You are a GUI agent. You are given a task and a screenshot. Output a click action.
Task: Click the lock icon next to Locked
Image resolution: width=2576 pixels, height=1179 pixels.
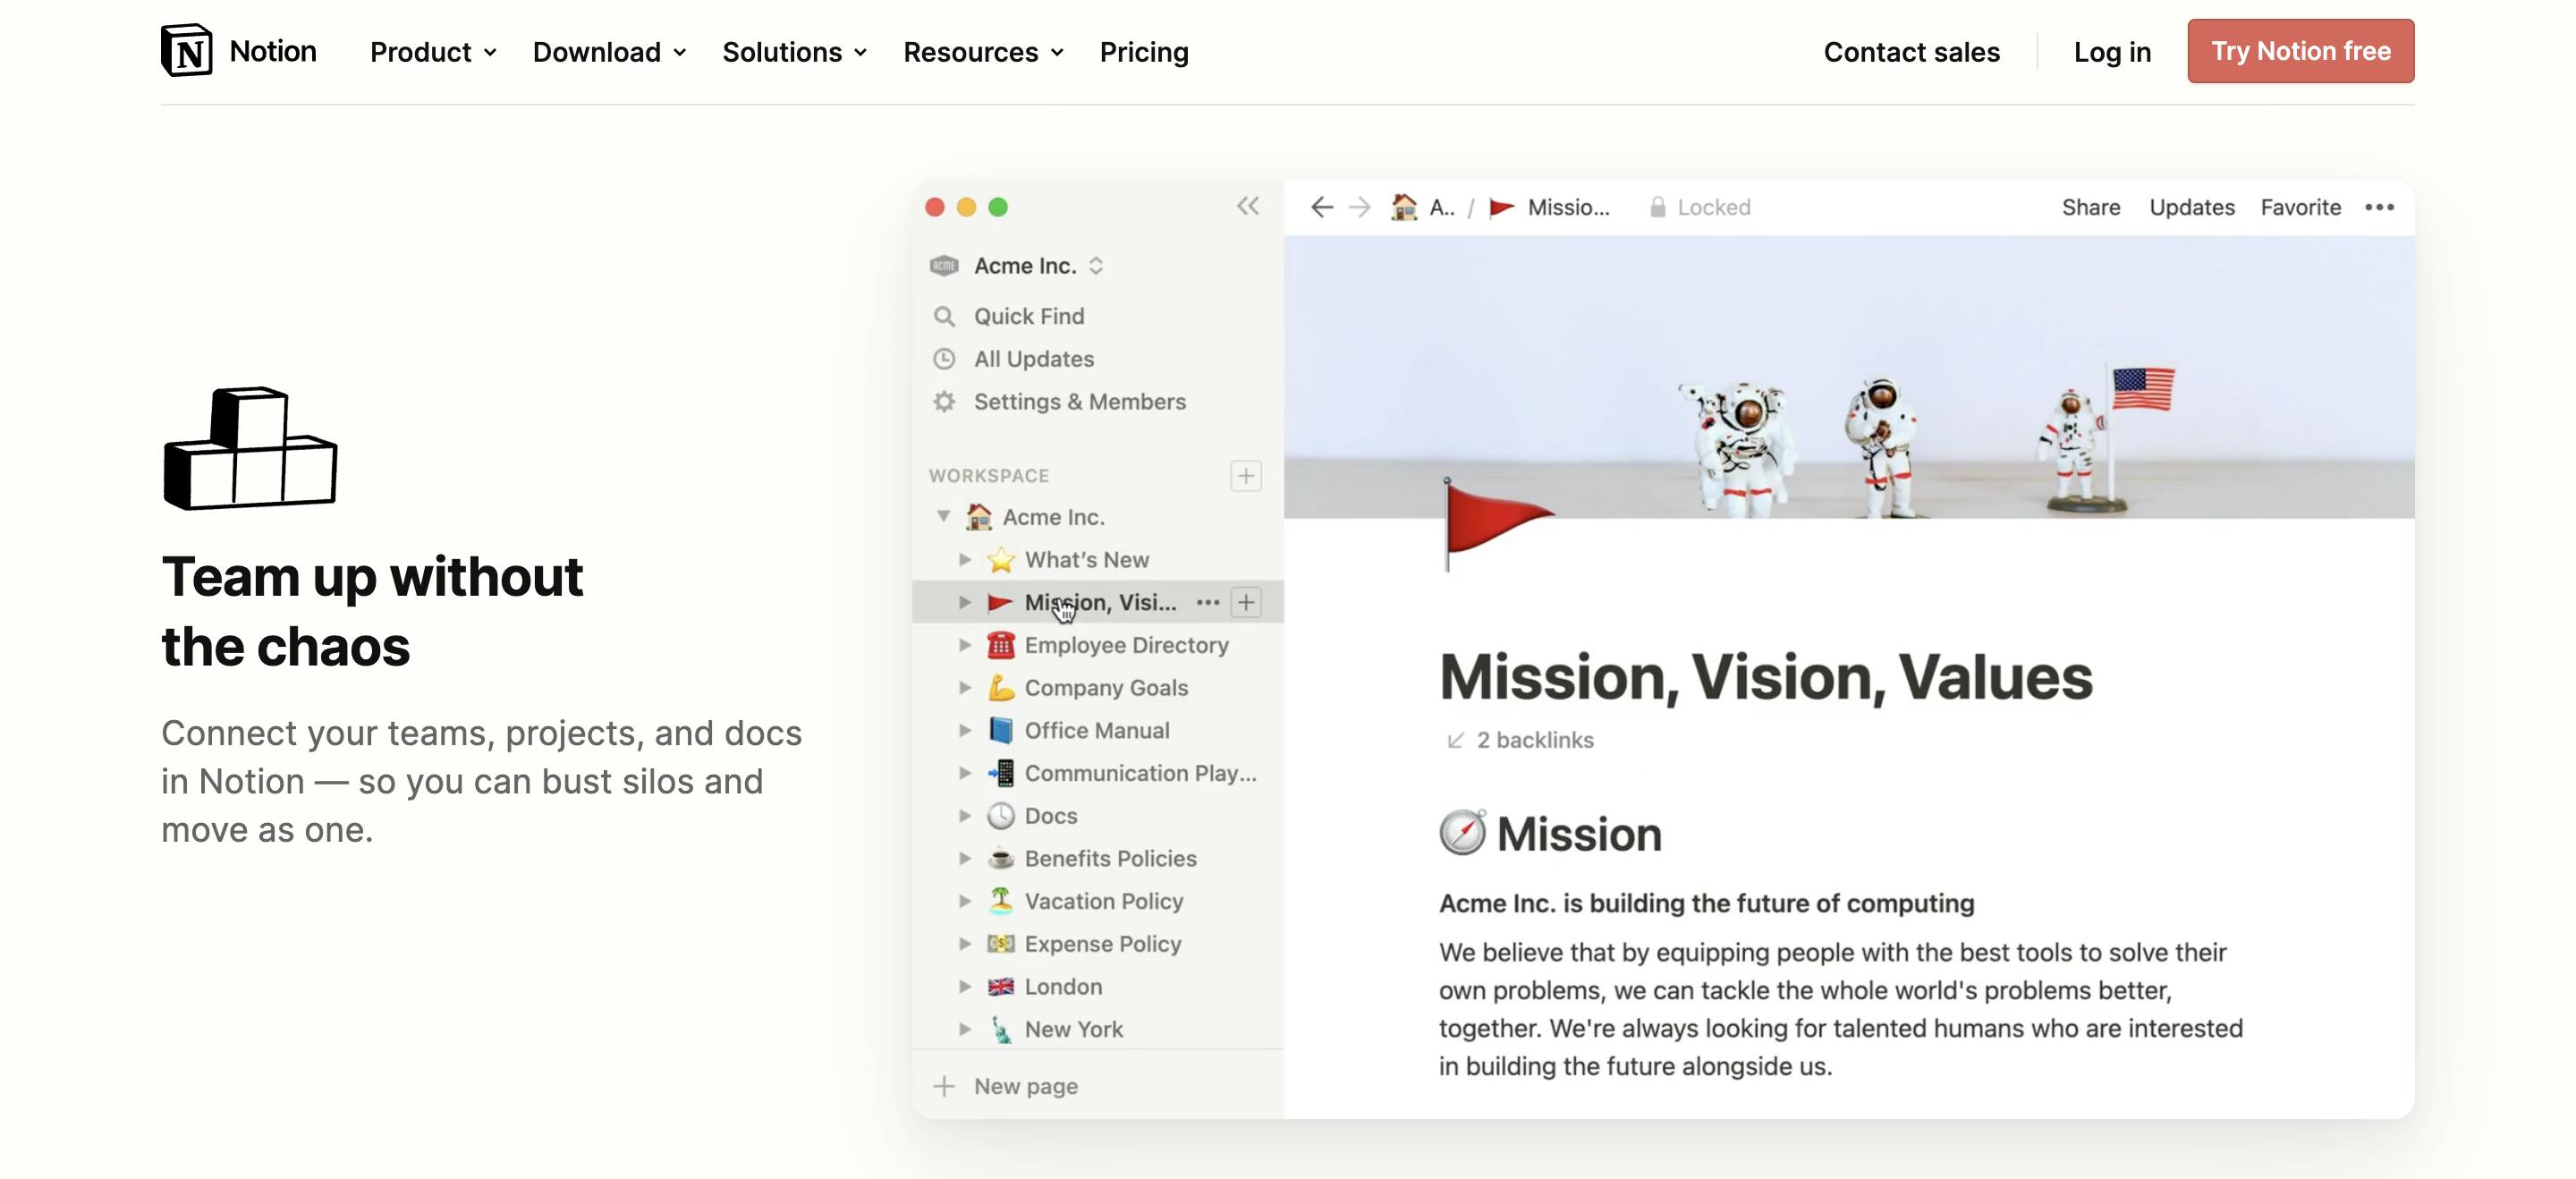pyautogui.click(x=1657, y=207)
